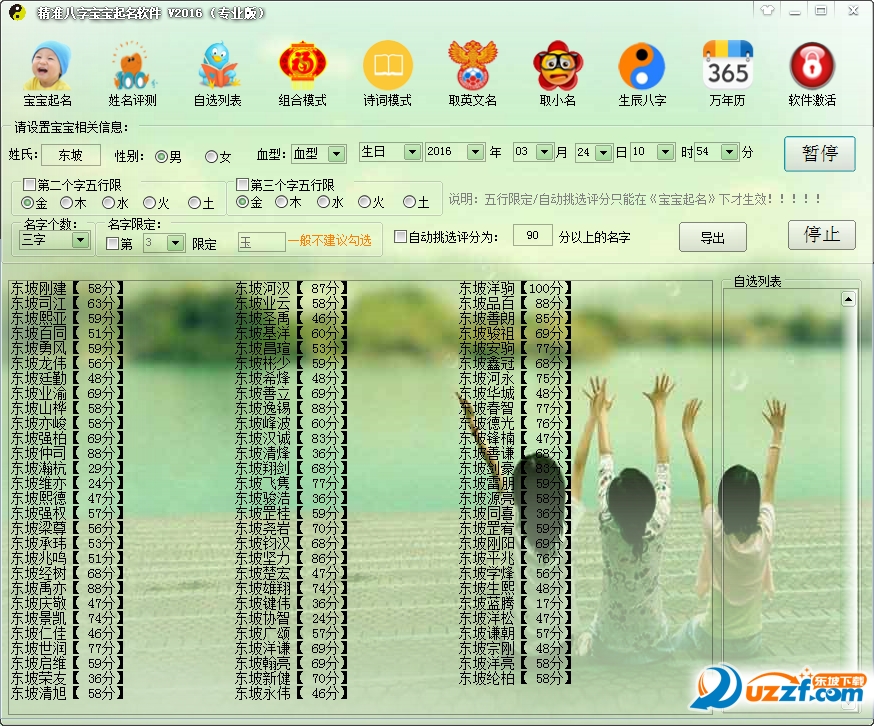Enable 第二个字五行限 checkbox

pos(30,184)
